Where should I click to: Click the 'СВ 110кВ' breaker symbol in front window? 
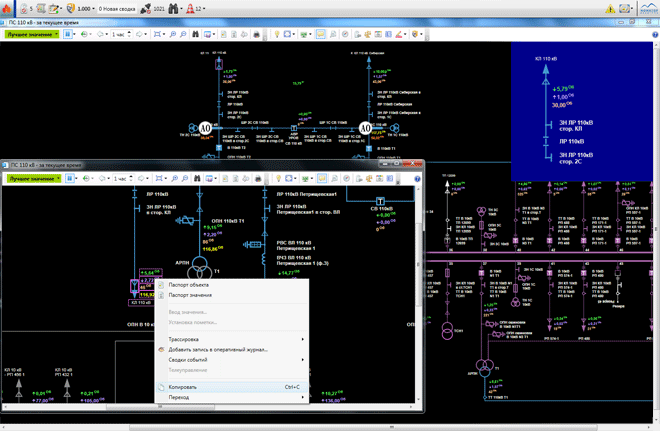[x=380, y=201]
